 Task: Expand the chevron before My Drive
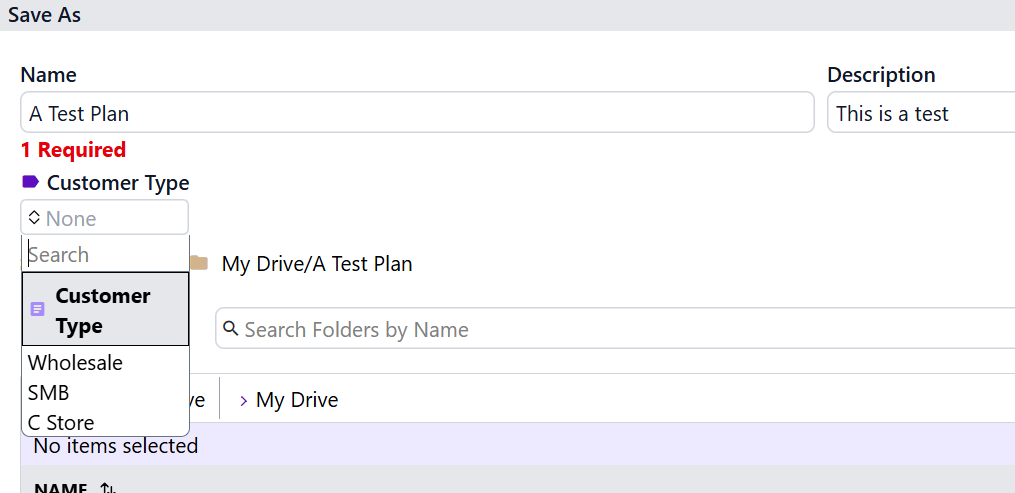[243, 400]
